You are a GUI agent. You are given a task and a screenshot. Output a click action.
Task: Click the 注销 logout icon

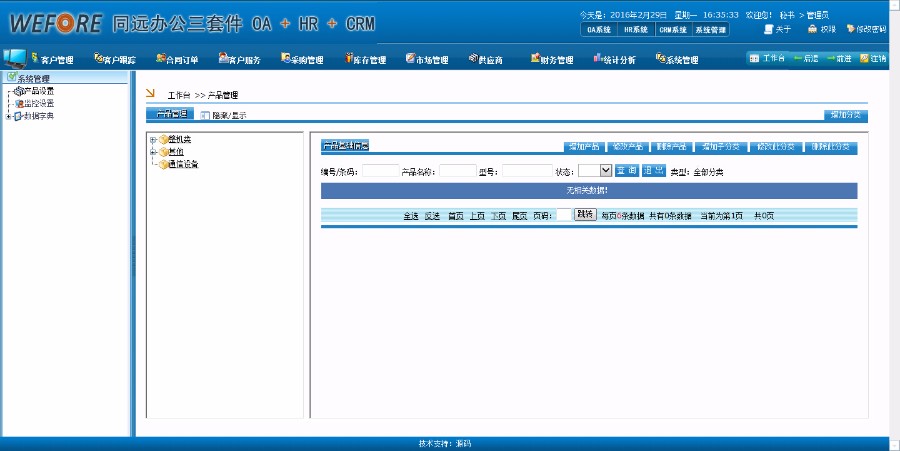point(864,59)
